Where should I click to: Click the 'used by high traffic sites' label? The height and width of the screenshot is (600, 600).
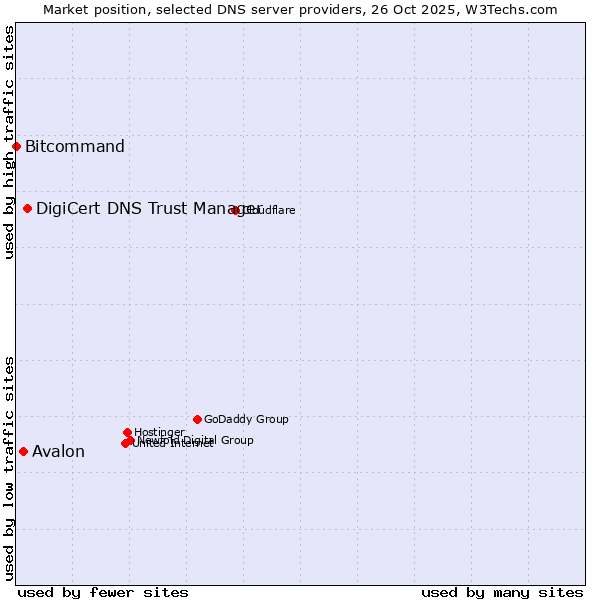9,142
